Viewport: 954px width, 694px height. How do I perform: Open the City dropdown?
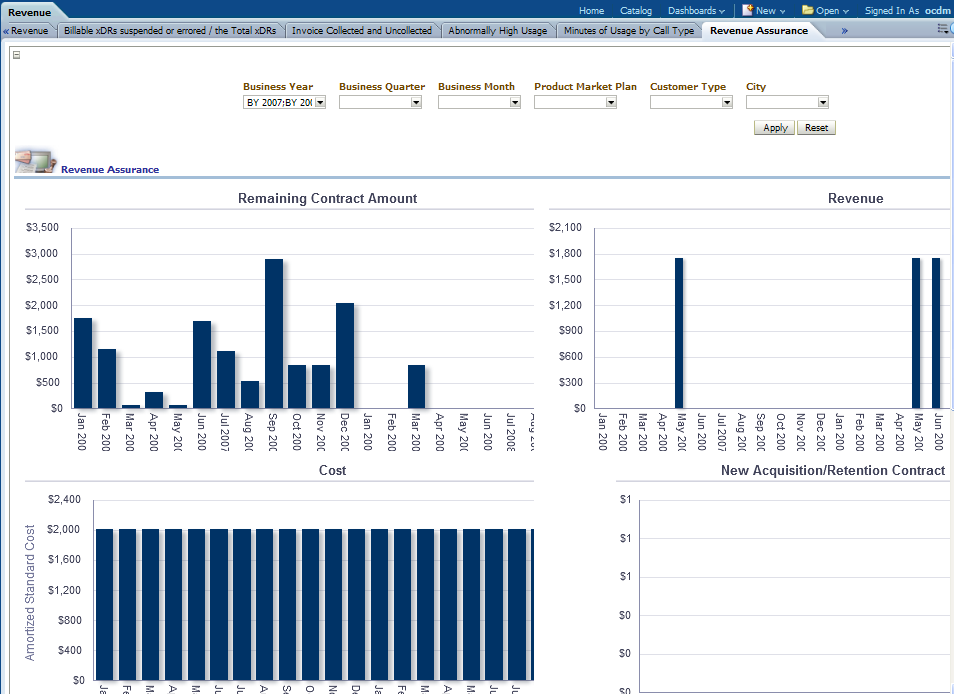click(x=823, y=102)
